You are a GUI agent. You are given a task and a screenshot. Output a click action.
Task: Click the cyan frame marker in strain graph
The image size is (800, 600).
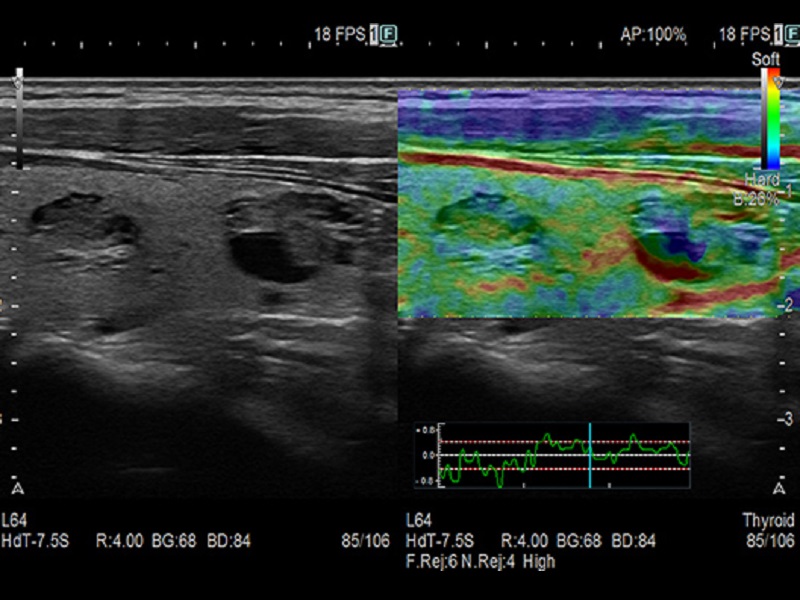(590, 455)
